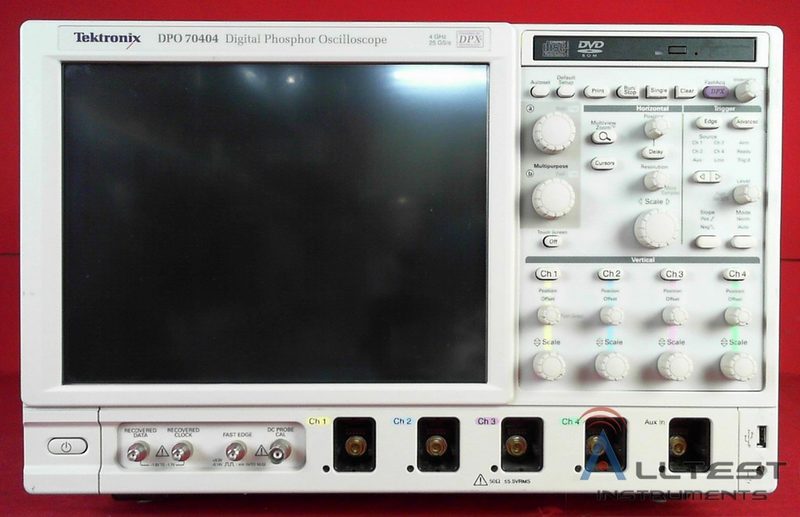
Task: Switch the Touch Screen Off button
Action: click(552, 241)
